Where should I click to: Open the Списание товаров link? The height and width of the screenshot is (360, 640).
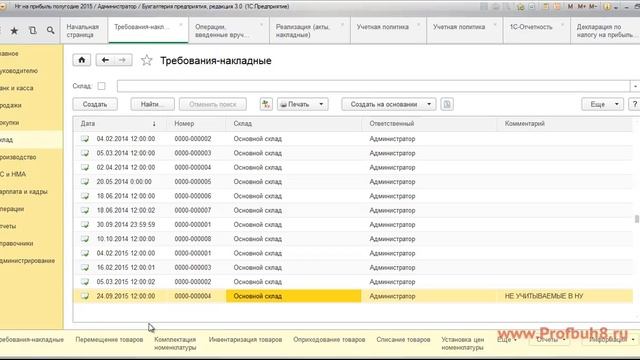click(x=403, y=340)
